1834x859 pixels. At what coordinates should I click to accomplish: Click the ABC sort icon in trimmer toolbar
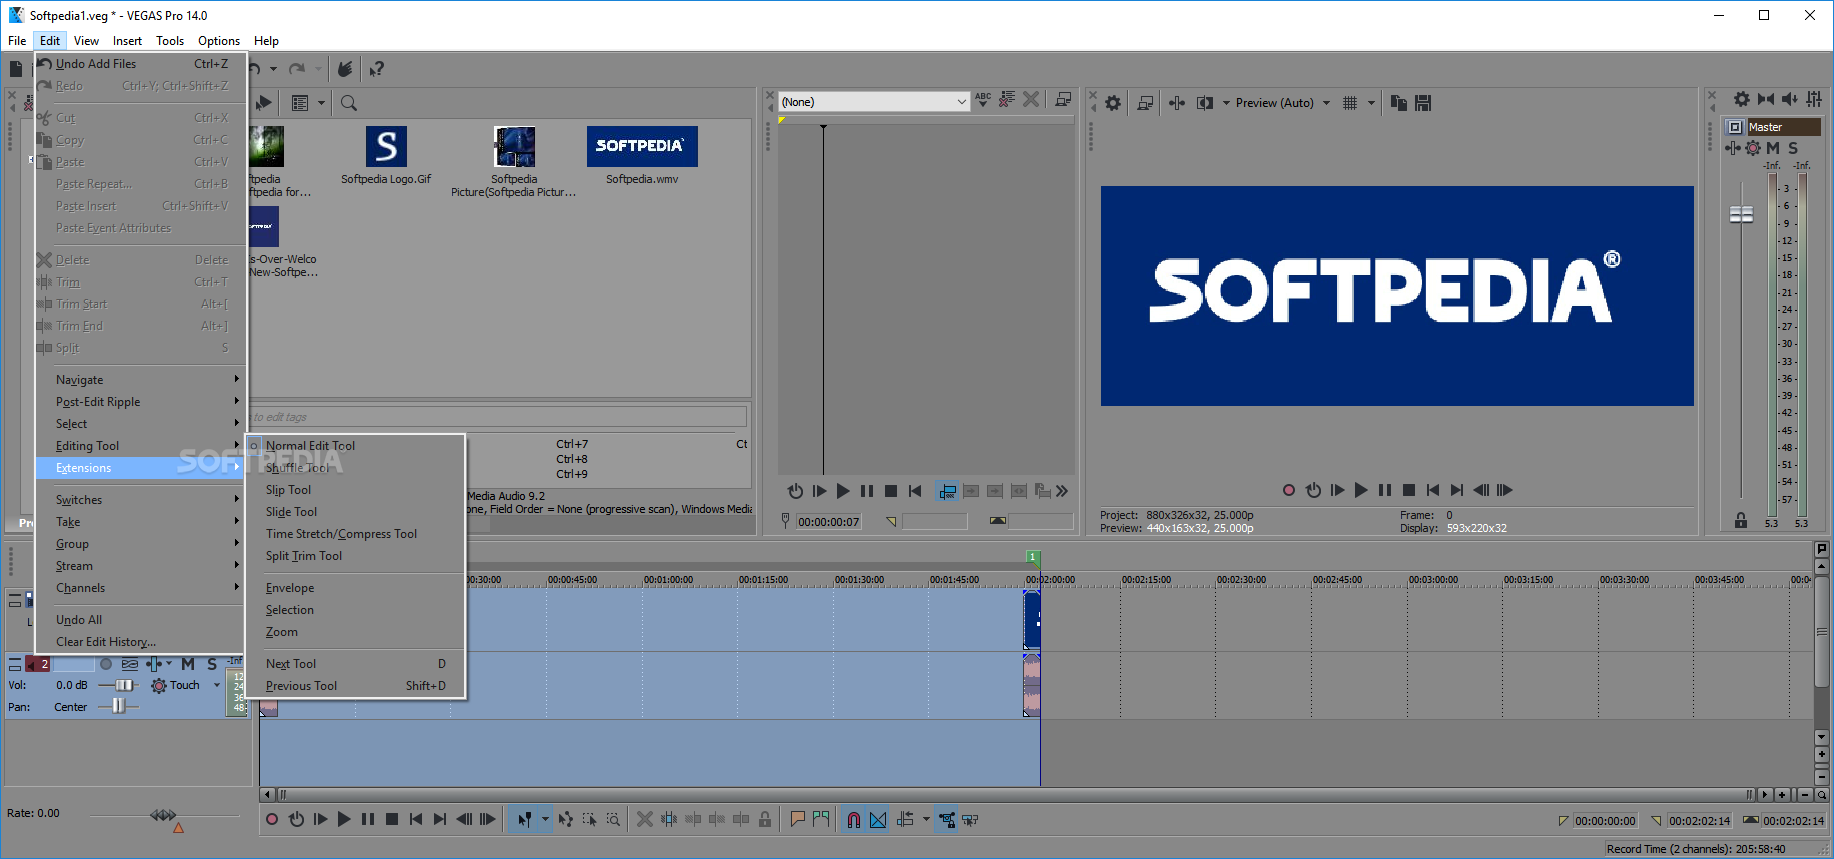tap(983, 99)
